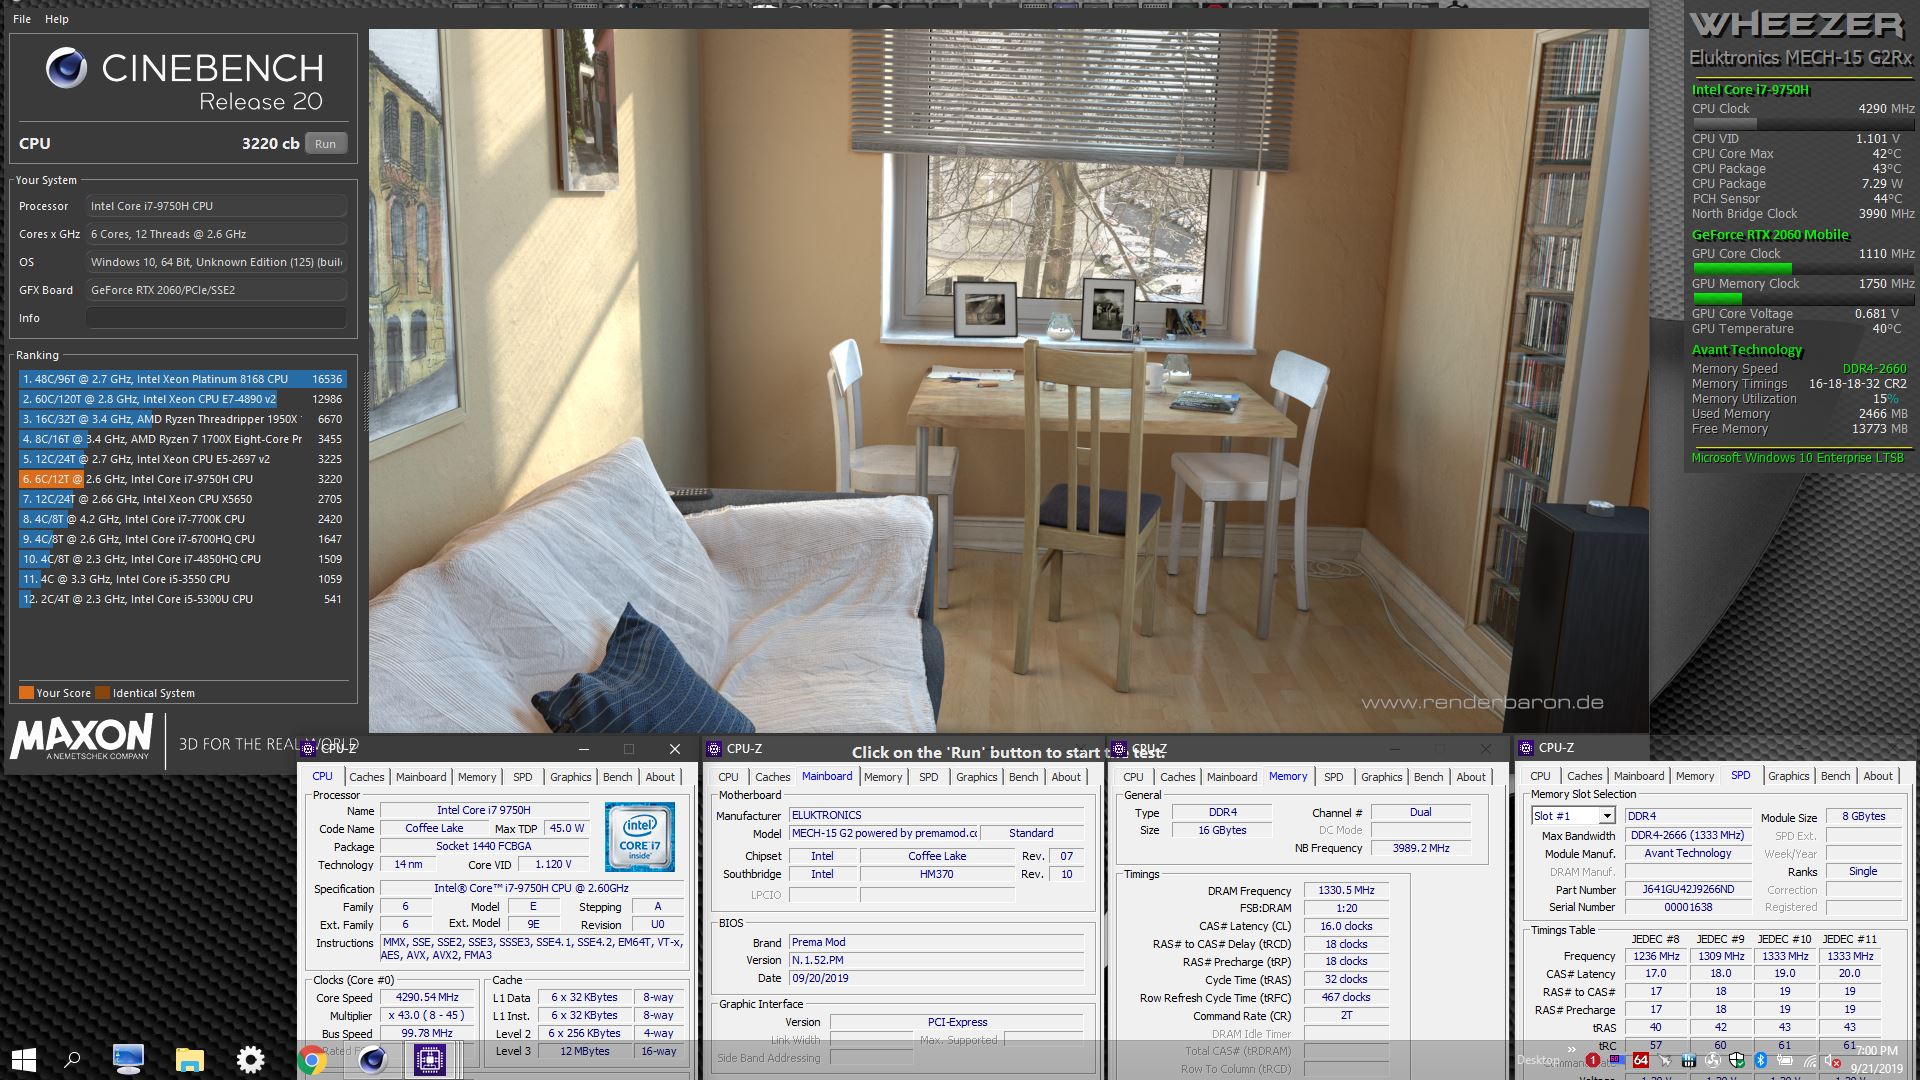Select the orange ranking row Intel Core i7-9750H
Screen dimensions: 1920x1080
(x=182, y=479)
